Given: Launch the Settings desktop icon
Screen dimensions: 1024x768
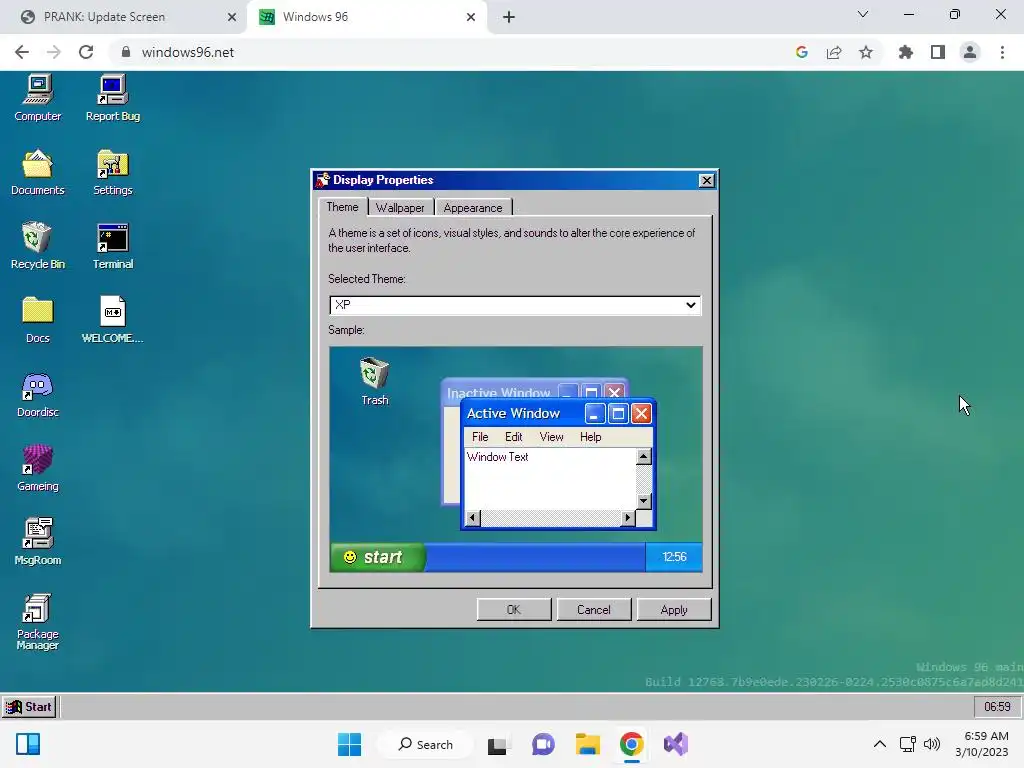Looking at the screenshot, I should [x=113, y=172].
